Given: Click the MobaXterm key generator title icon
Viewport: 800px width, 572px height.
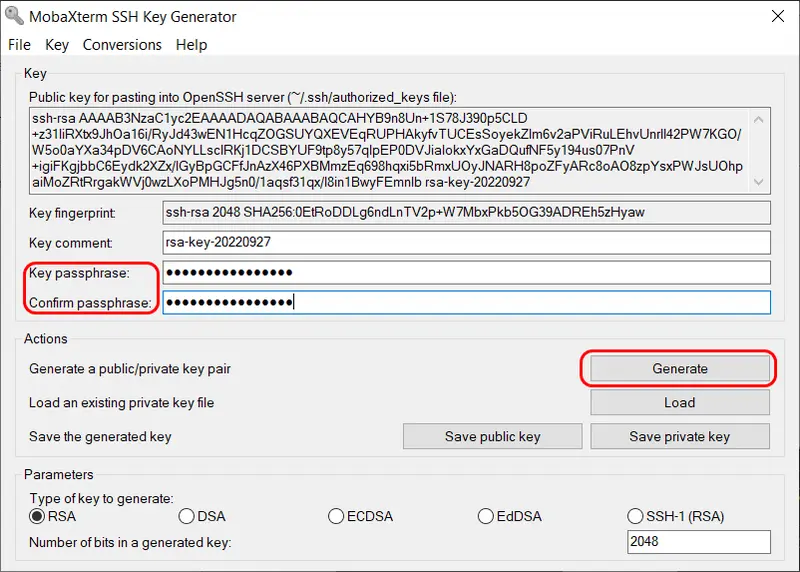Looking at the screenshot, I should (13, 16).
